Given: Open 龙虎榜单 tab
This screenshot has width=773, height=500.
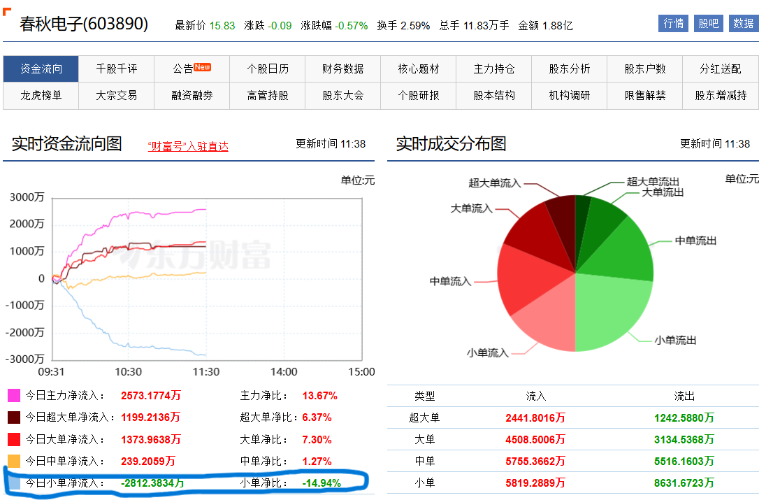Looking at the screenshot, I should 41,95.
